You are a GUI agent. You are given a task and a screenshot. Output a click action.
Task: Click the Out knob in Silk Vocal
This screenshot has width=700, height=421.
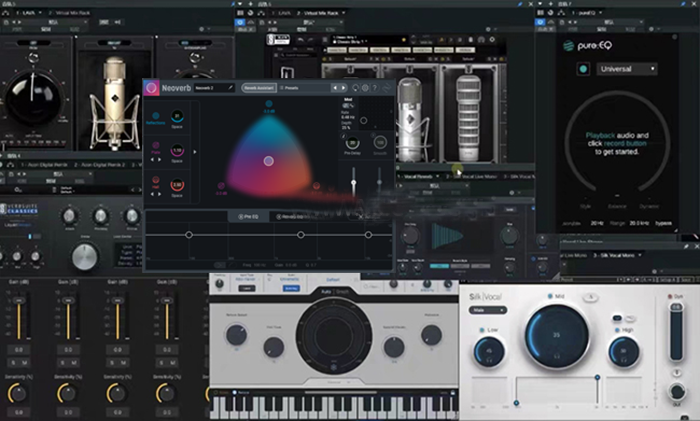coord(677,391)
